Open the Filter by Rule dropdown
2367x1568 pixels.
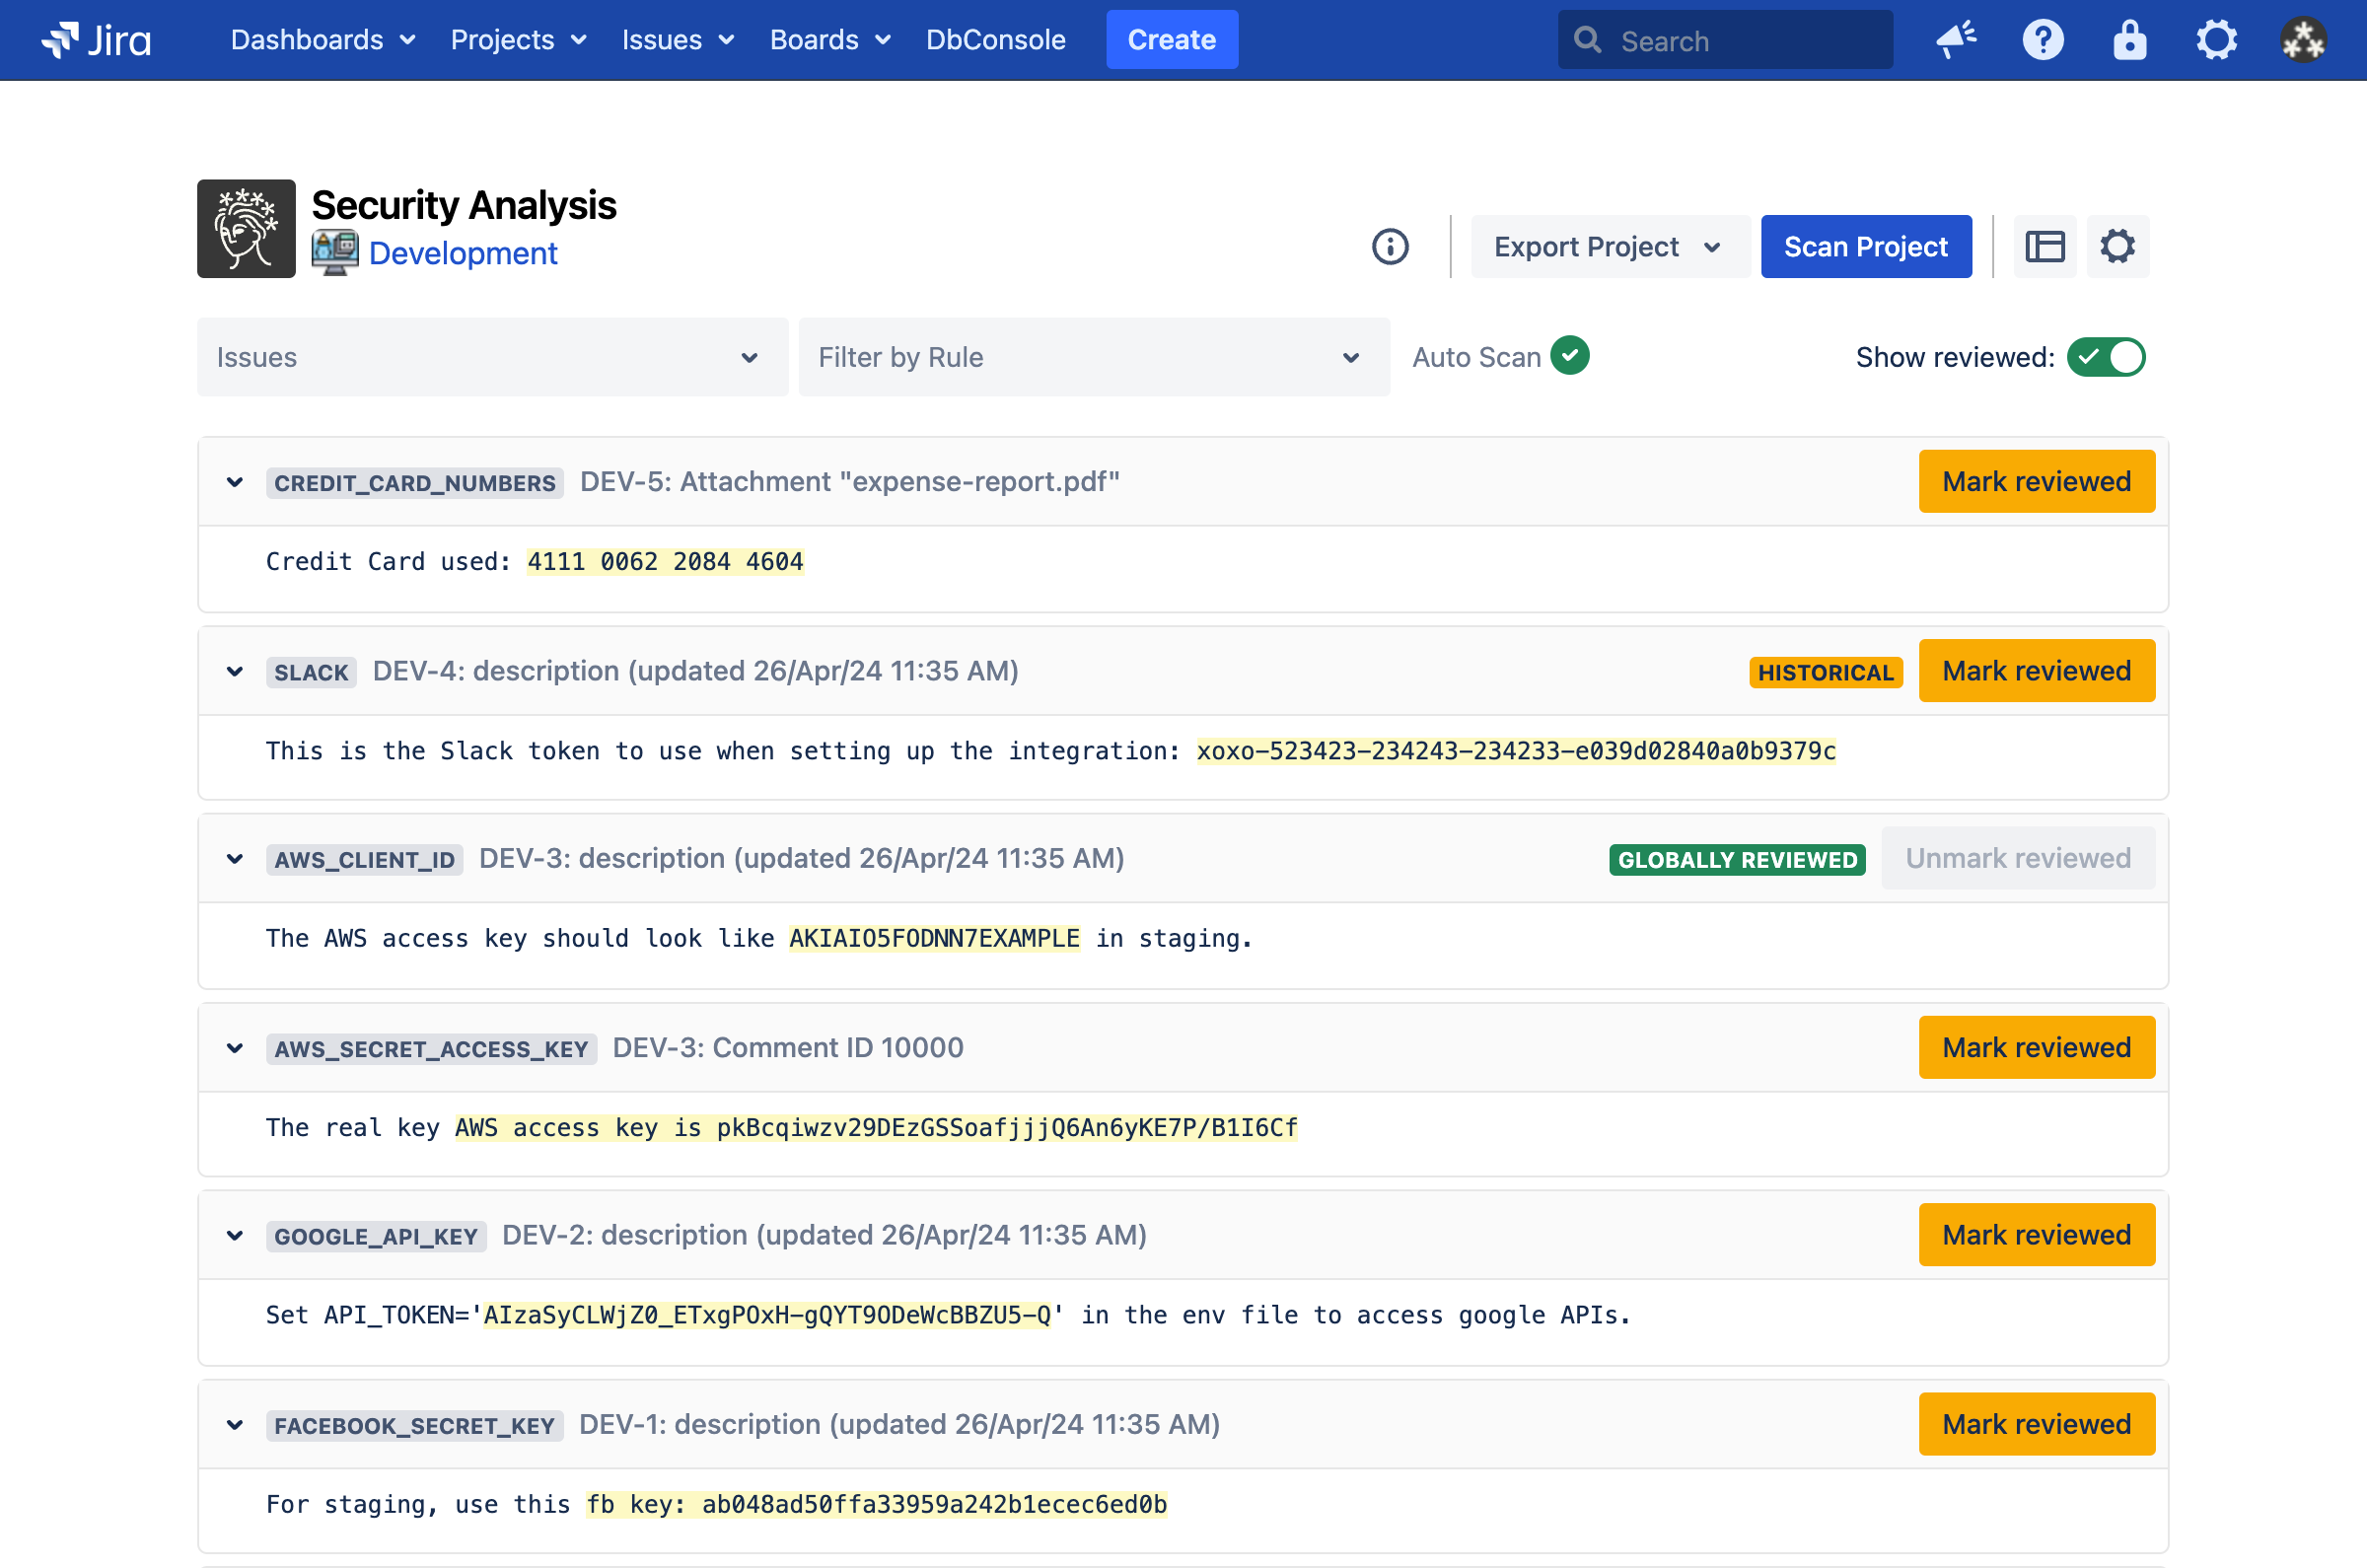coord(1093,357)
